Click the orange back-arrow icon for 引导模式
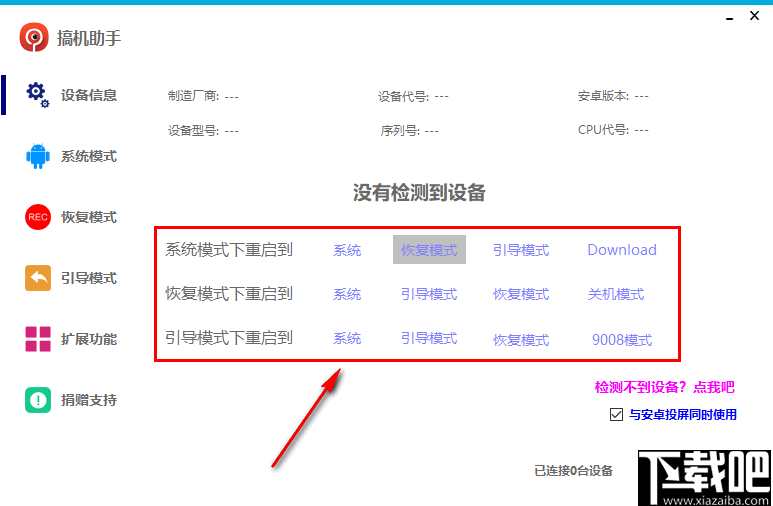773x506 pixels. pos(38,278)
